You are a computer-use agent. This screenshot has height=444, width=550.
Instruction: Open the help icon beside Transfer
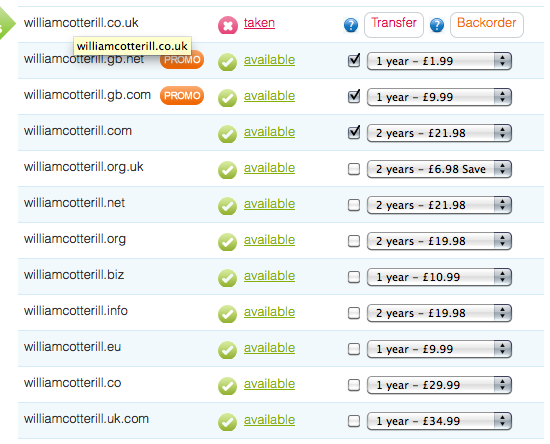(351, 25)
